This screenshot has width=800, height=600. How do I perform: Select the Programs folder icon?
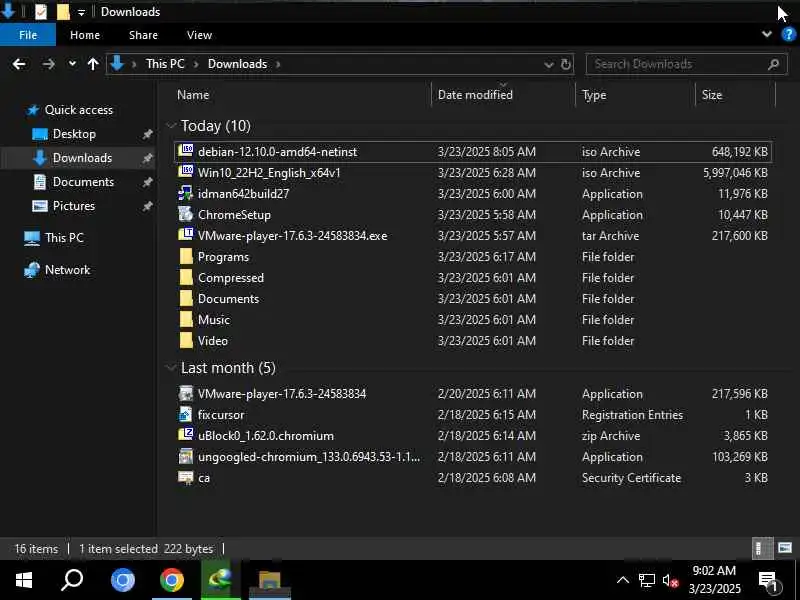click(186, 256)
